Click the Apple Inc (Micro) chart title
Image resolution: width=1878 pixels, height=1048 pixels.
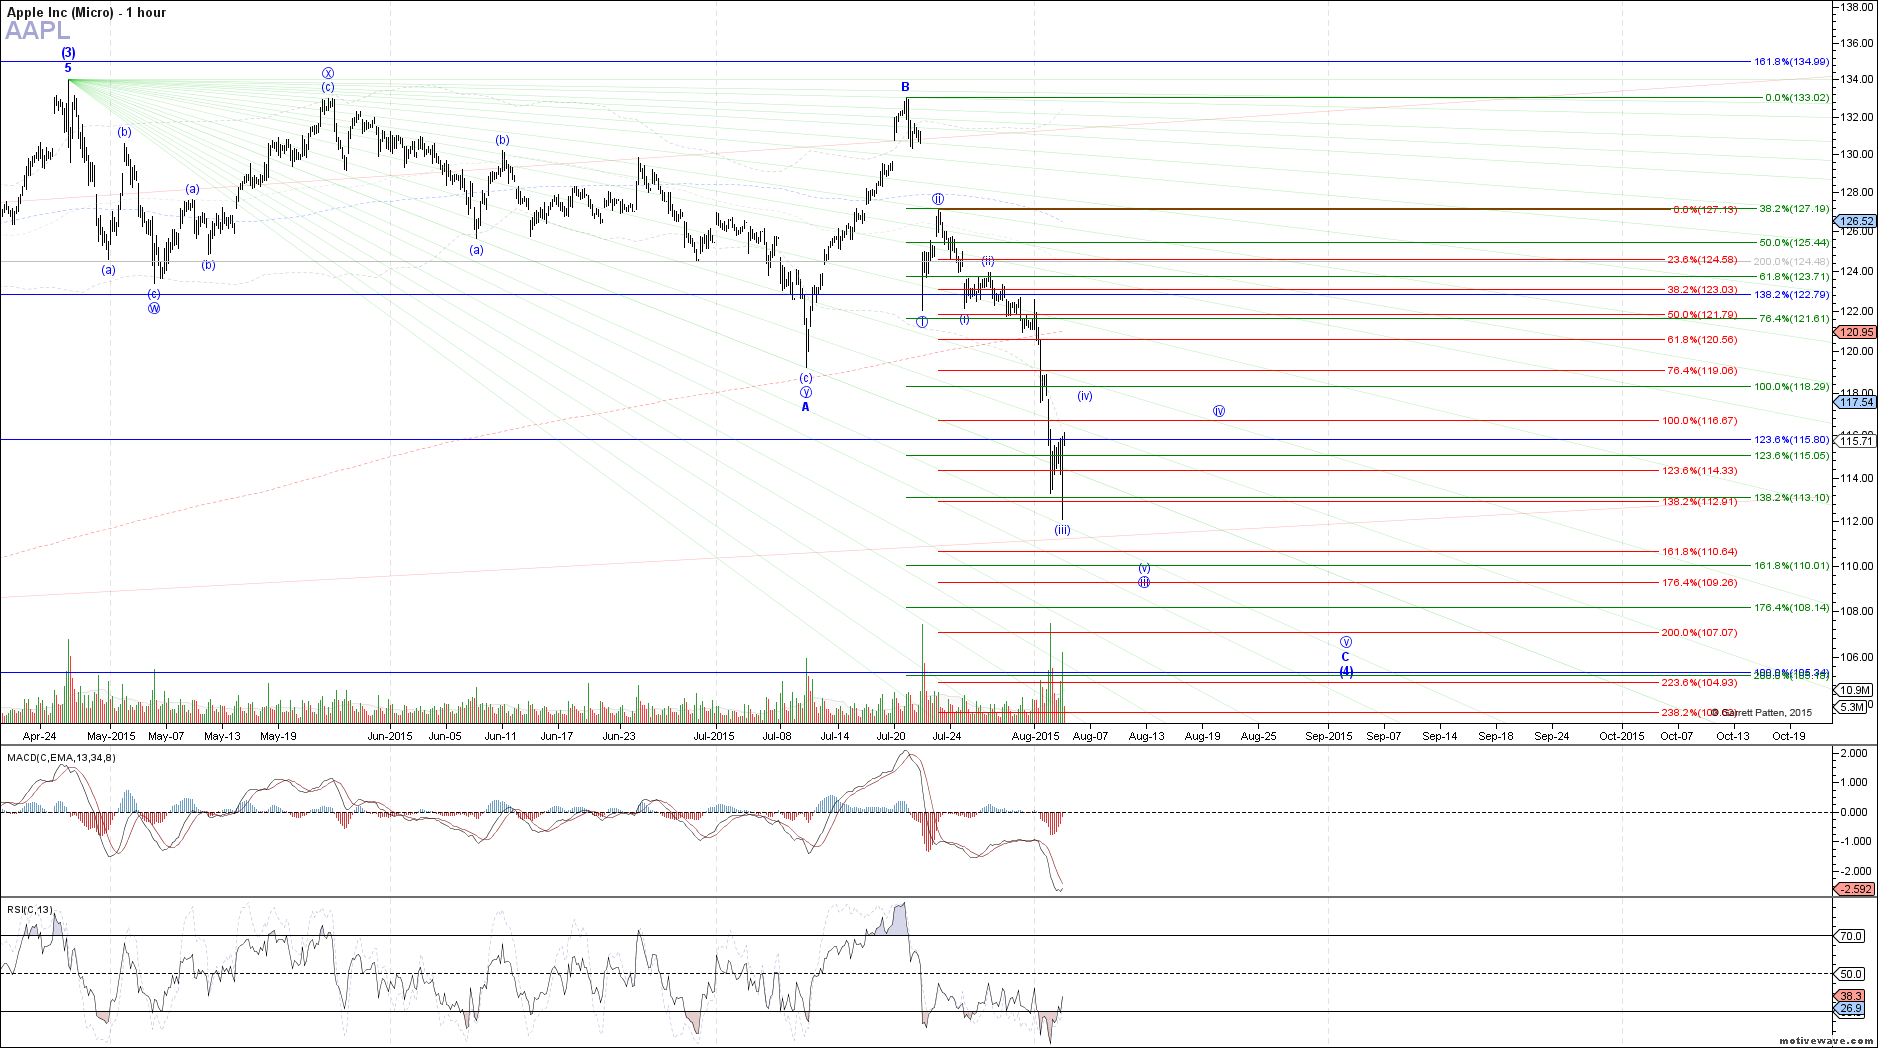(87, 12)
